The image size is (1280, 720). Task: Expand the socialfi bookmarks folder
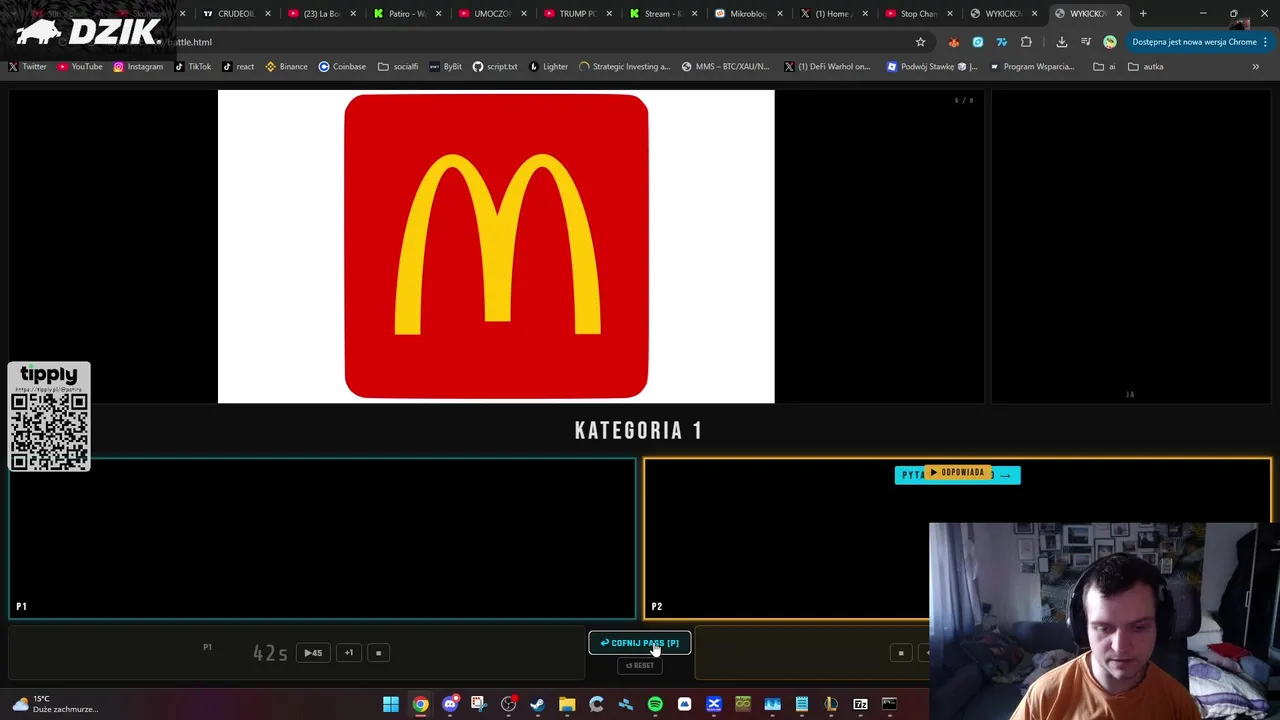[398, 67]
